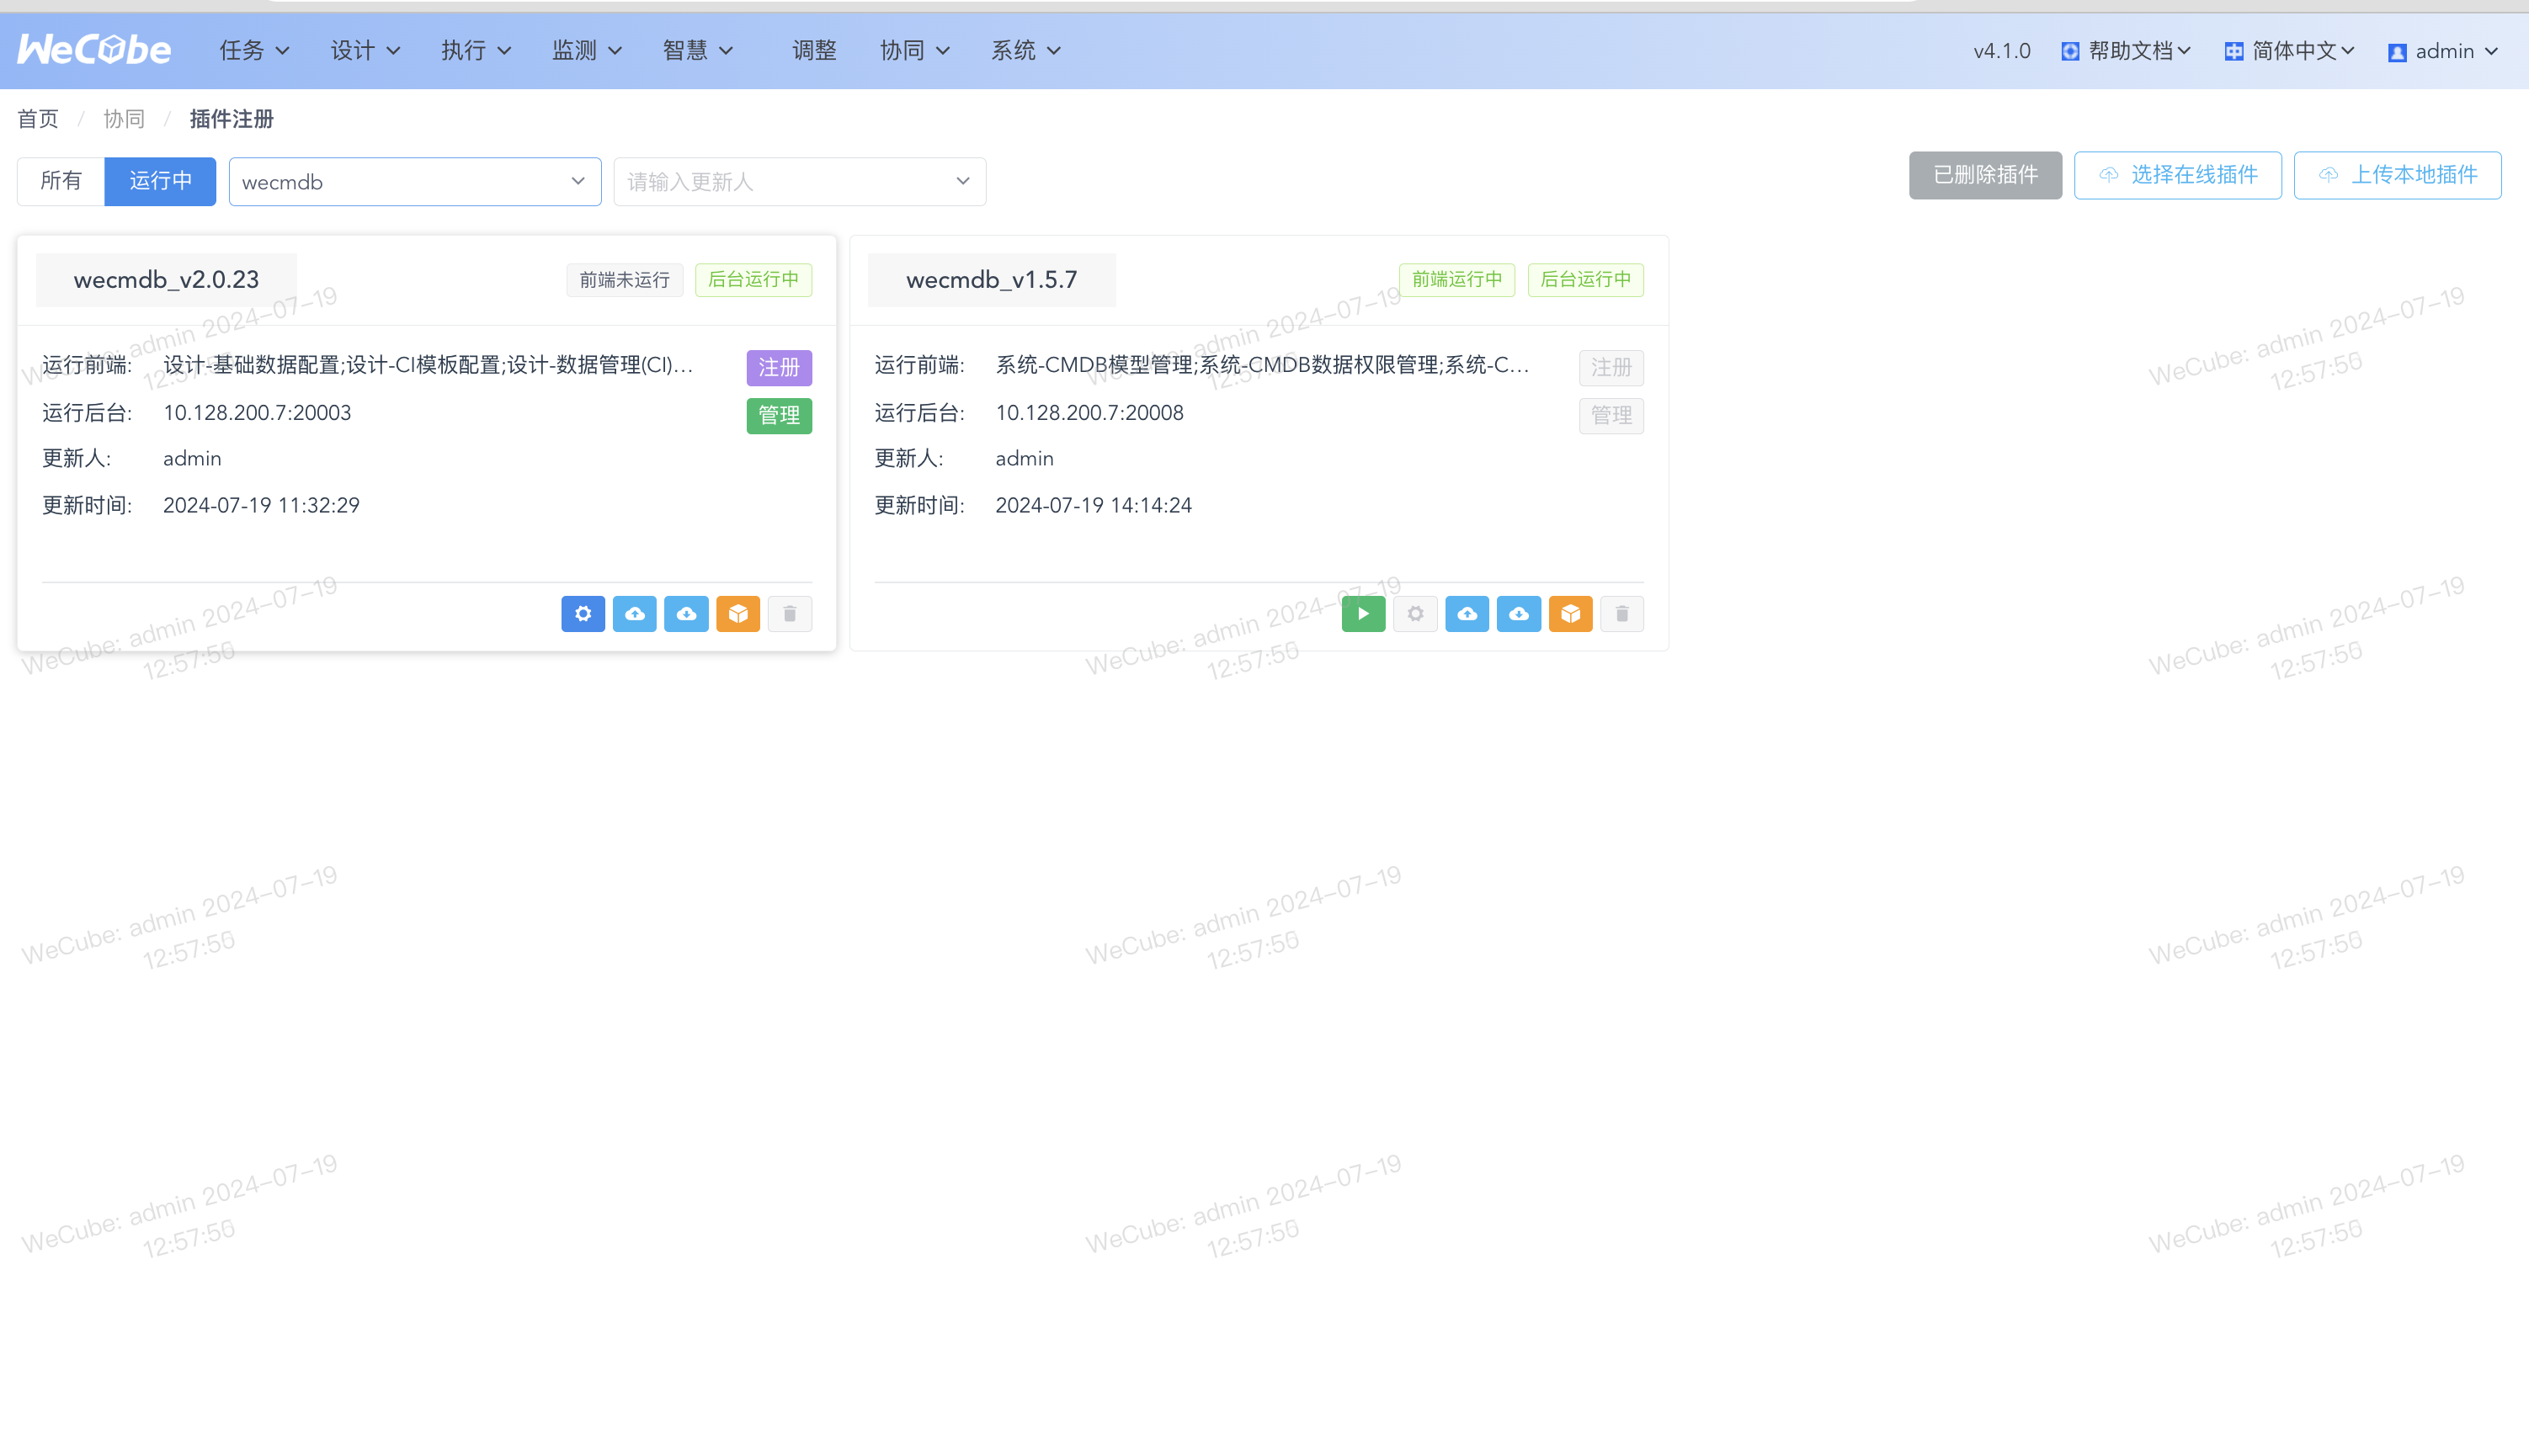The width and height of the screenshot is (2529, 1456).
Task: Click update time 2024-07-19 14:14:24
Action: 1093,505
